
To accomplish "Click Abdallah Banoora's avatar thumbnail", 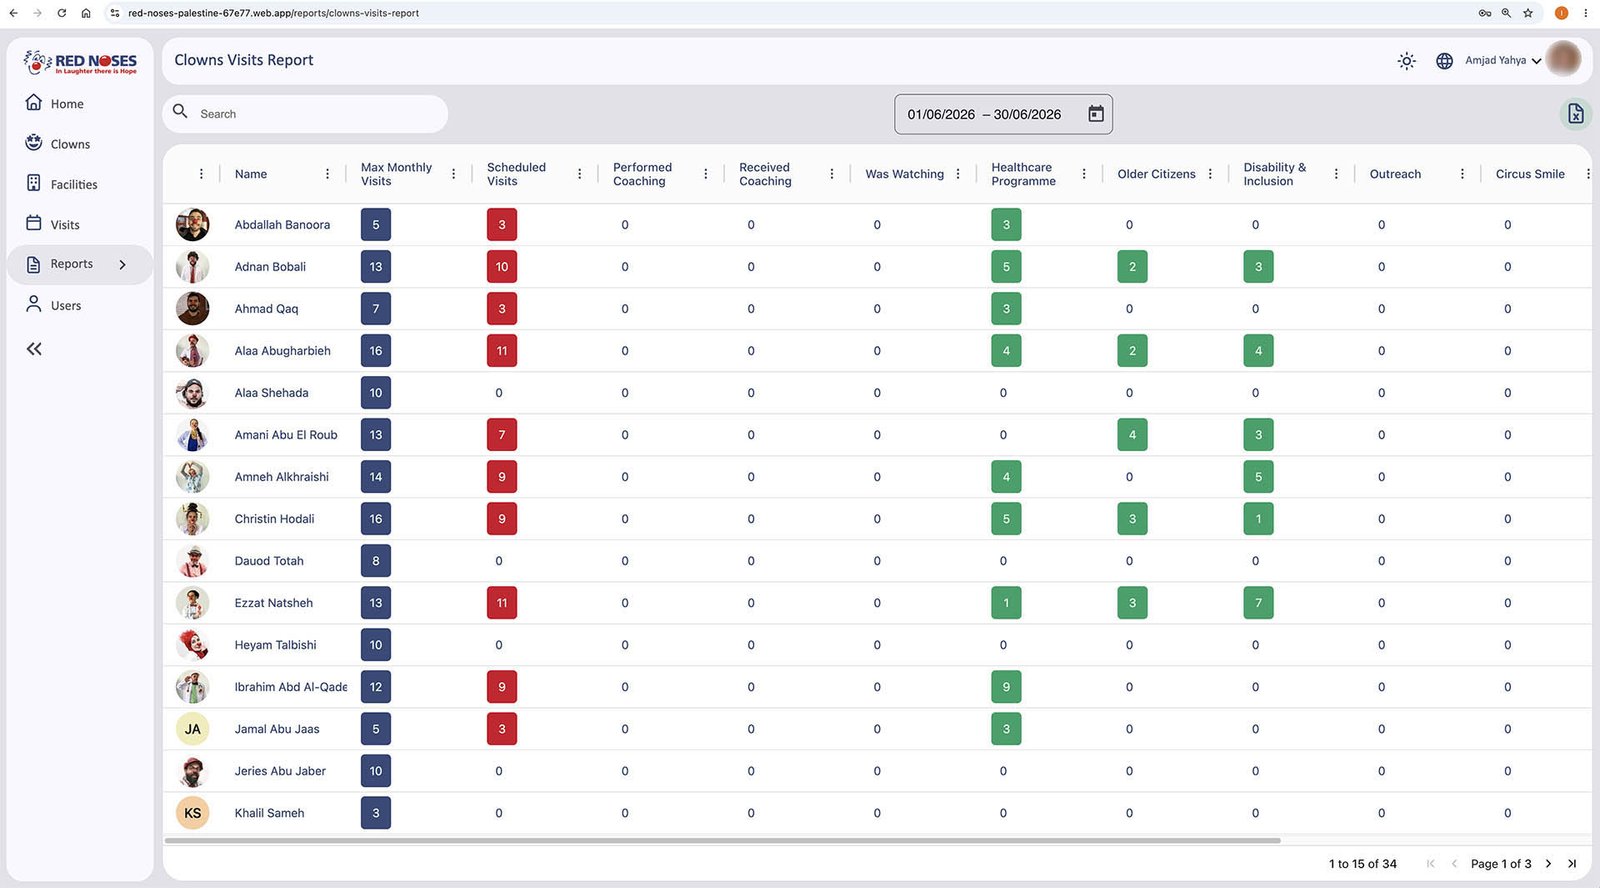I will 192,225.
